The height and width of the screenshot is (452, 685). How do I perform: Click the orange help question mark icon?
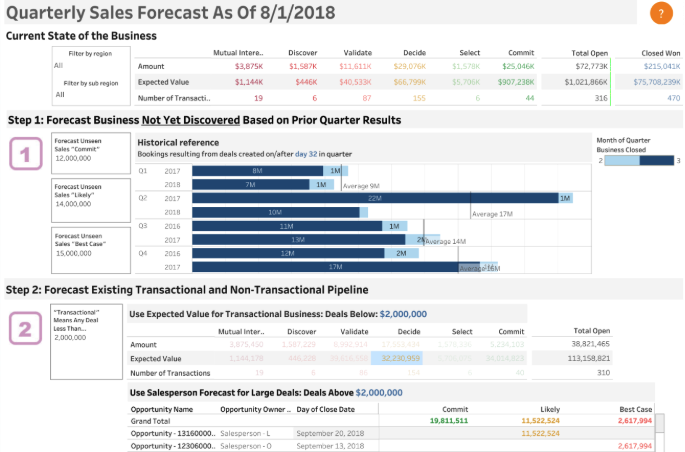point(661,13)
